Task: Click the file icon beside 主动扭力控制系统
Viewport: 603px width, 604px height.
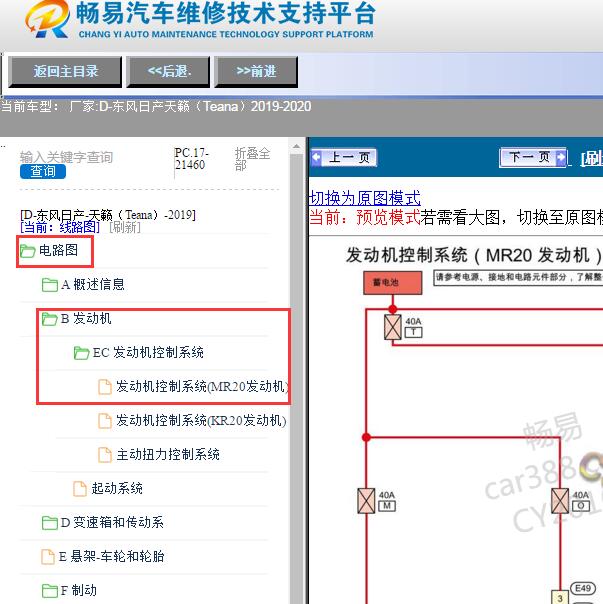Action: 105,455
